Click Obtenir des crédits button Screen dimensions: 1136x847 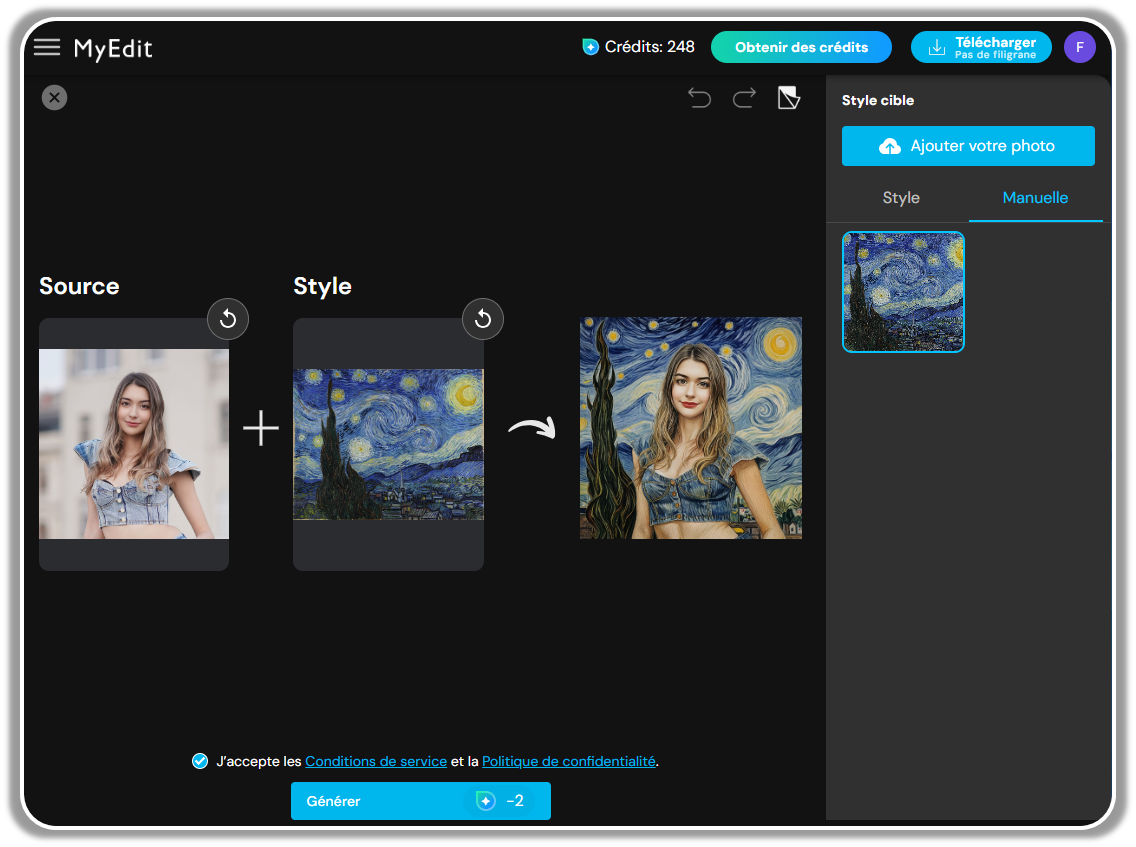(801, 47)
